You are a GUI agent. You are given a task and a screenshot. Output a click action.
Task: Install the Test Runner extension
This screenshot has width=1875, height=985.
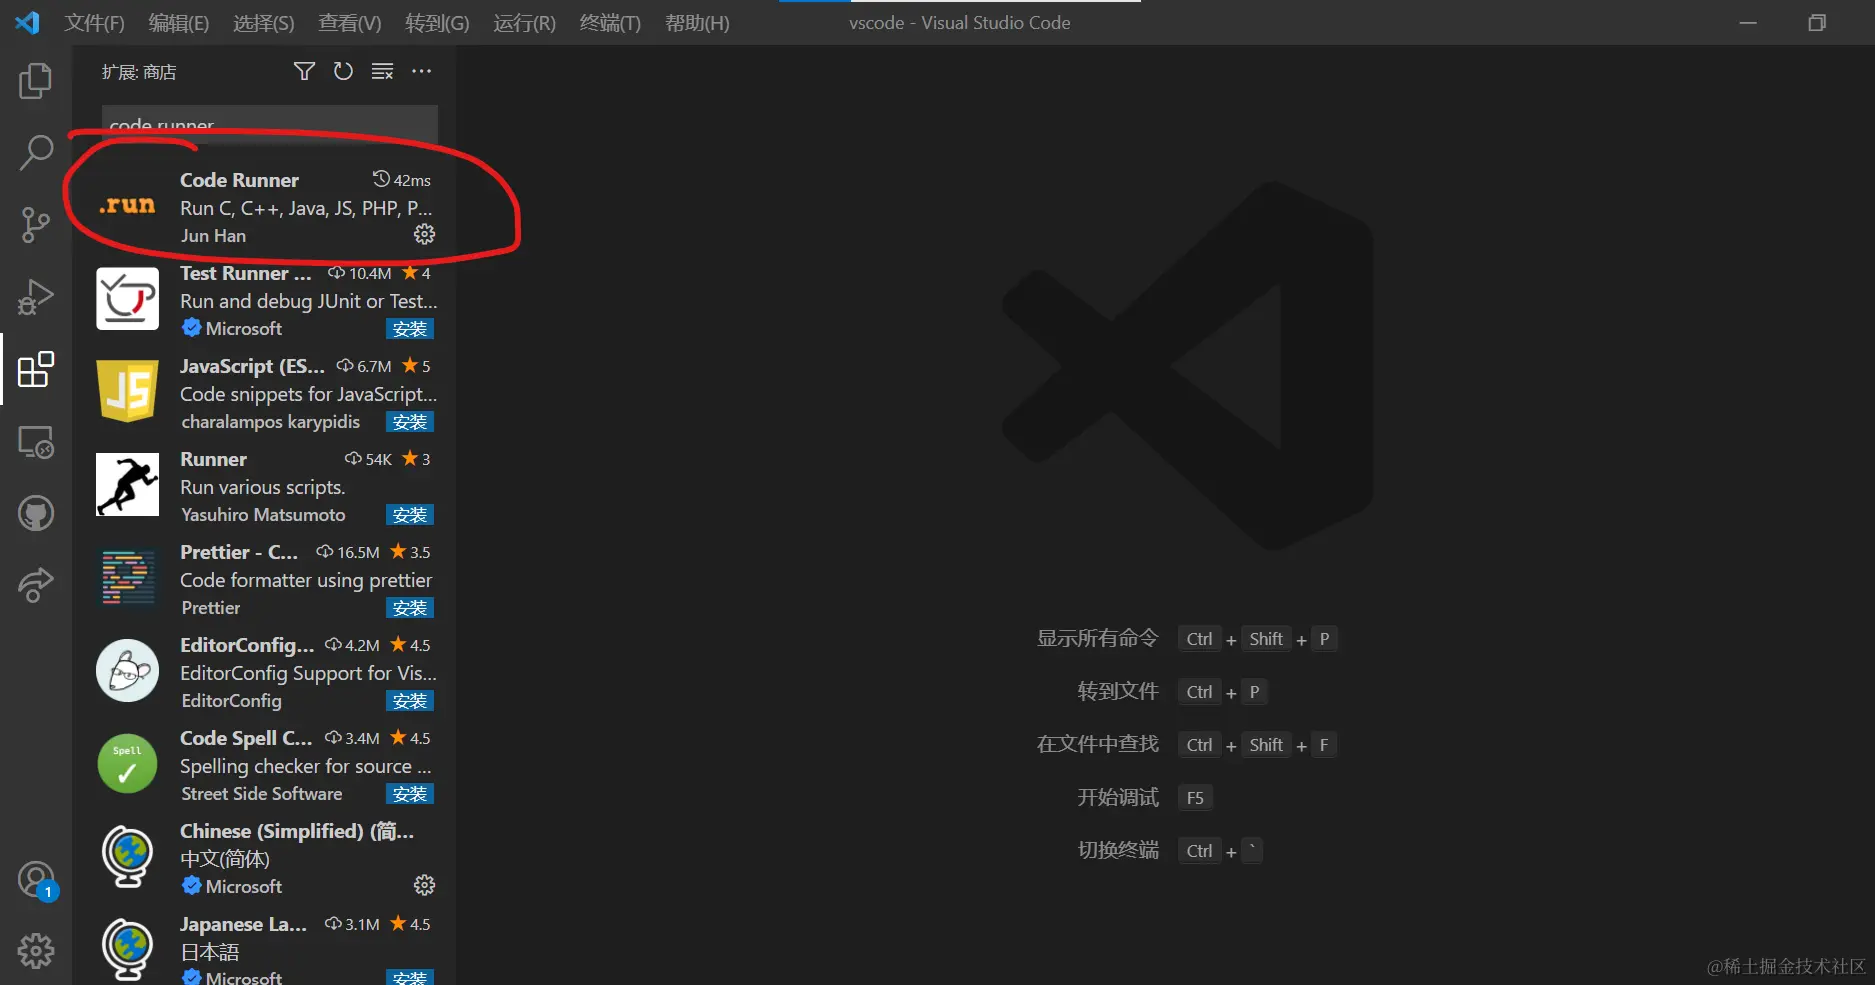tap(410, 328)
